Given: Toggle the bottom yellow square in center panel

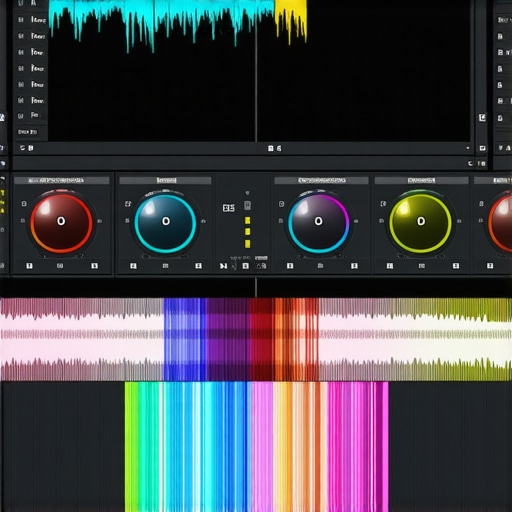Looking at the screenshot, I should point(248,244).
